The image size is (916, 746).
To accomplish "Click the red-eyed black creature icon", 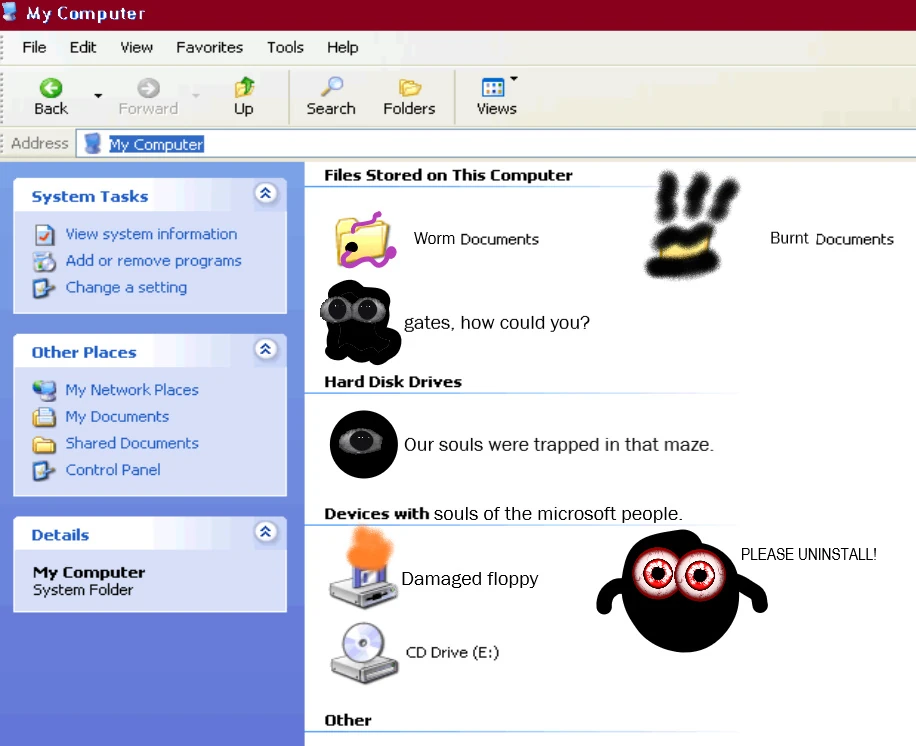I will click(682, 591).
